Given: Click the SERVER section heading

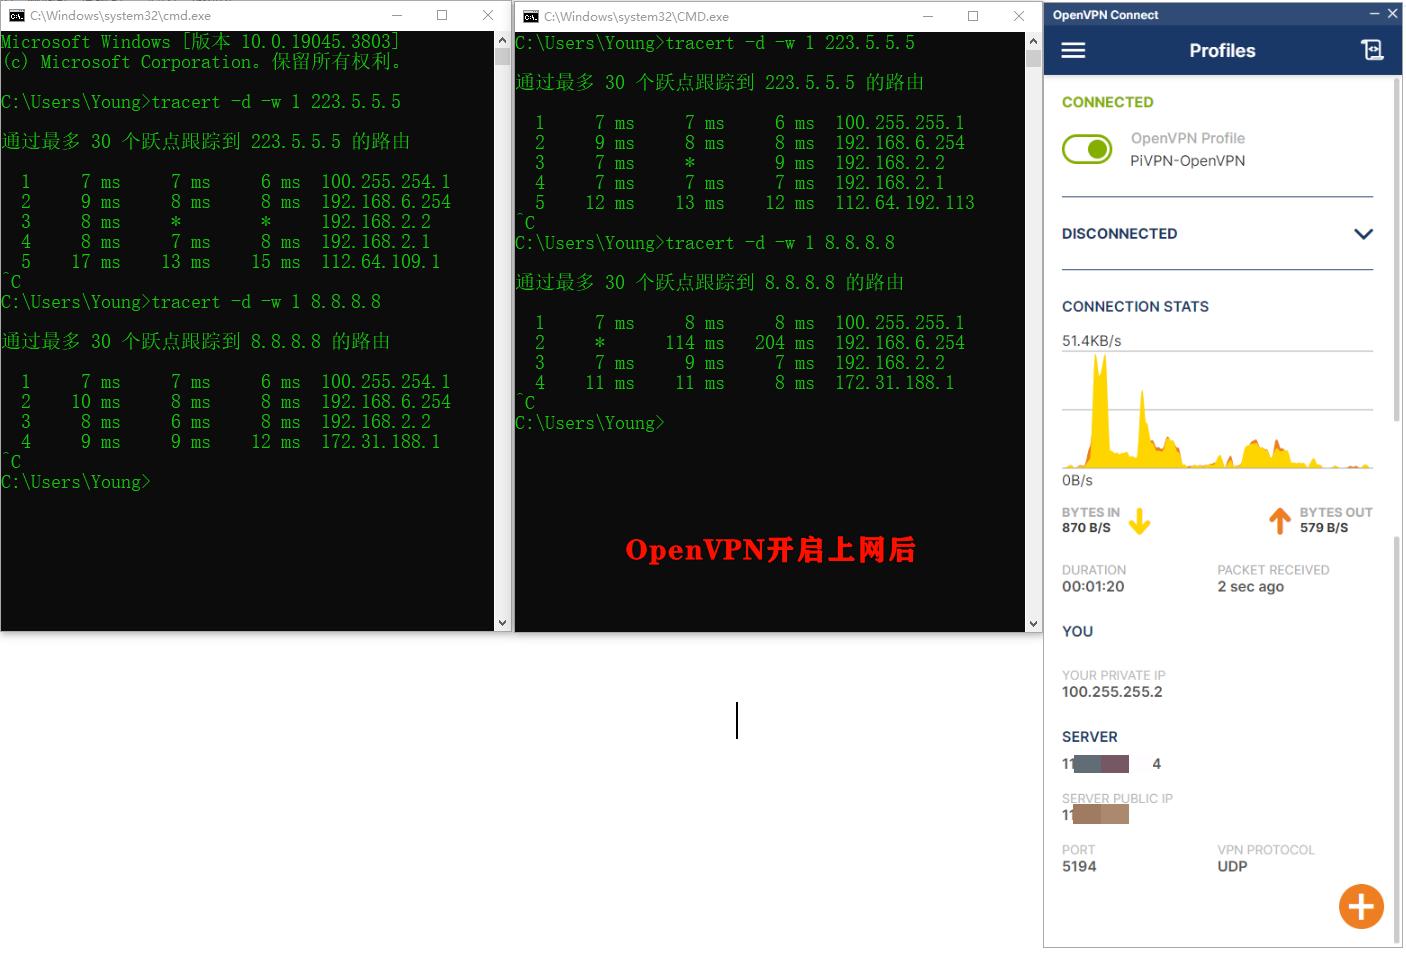Looking at the screenshot, I should coord(1089,737).
